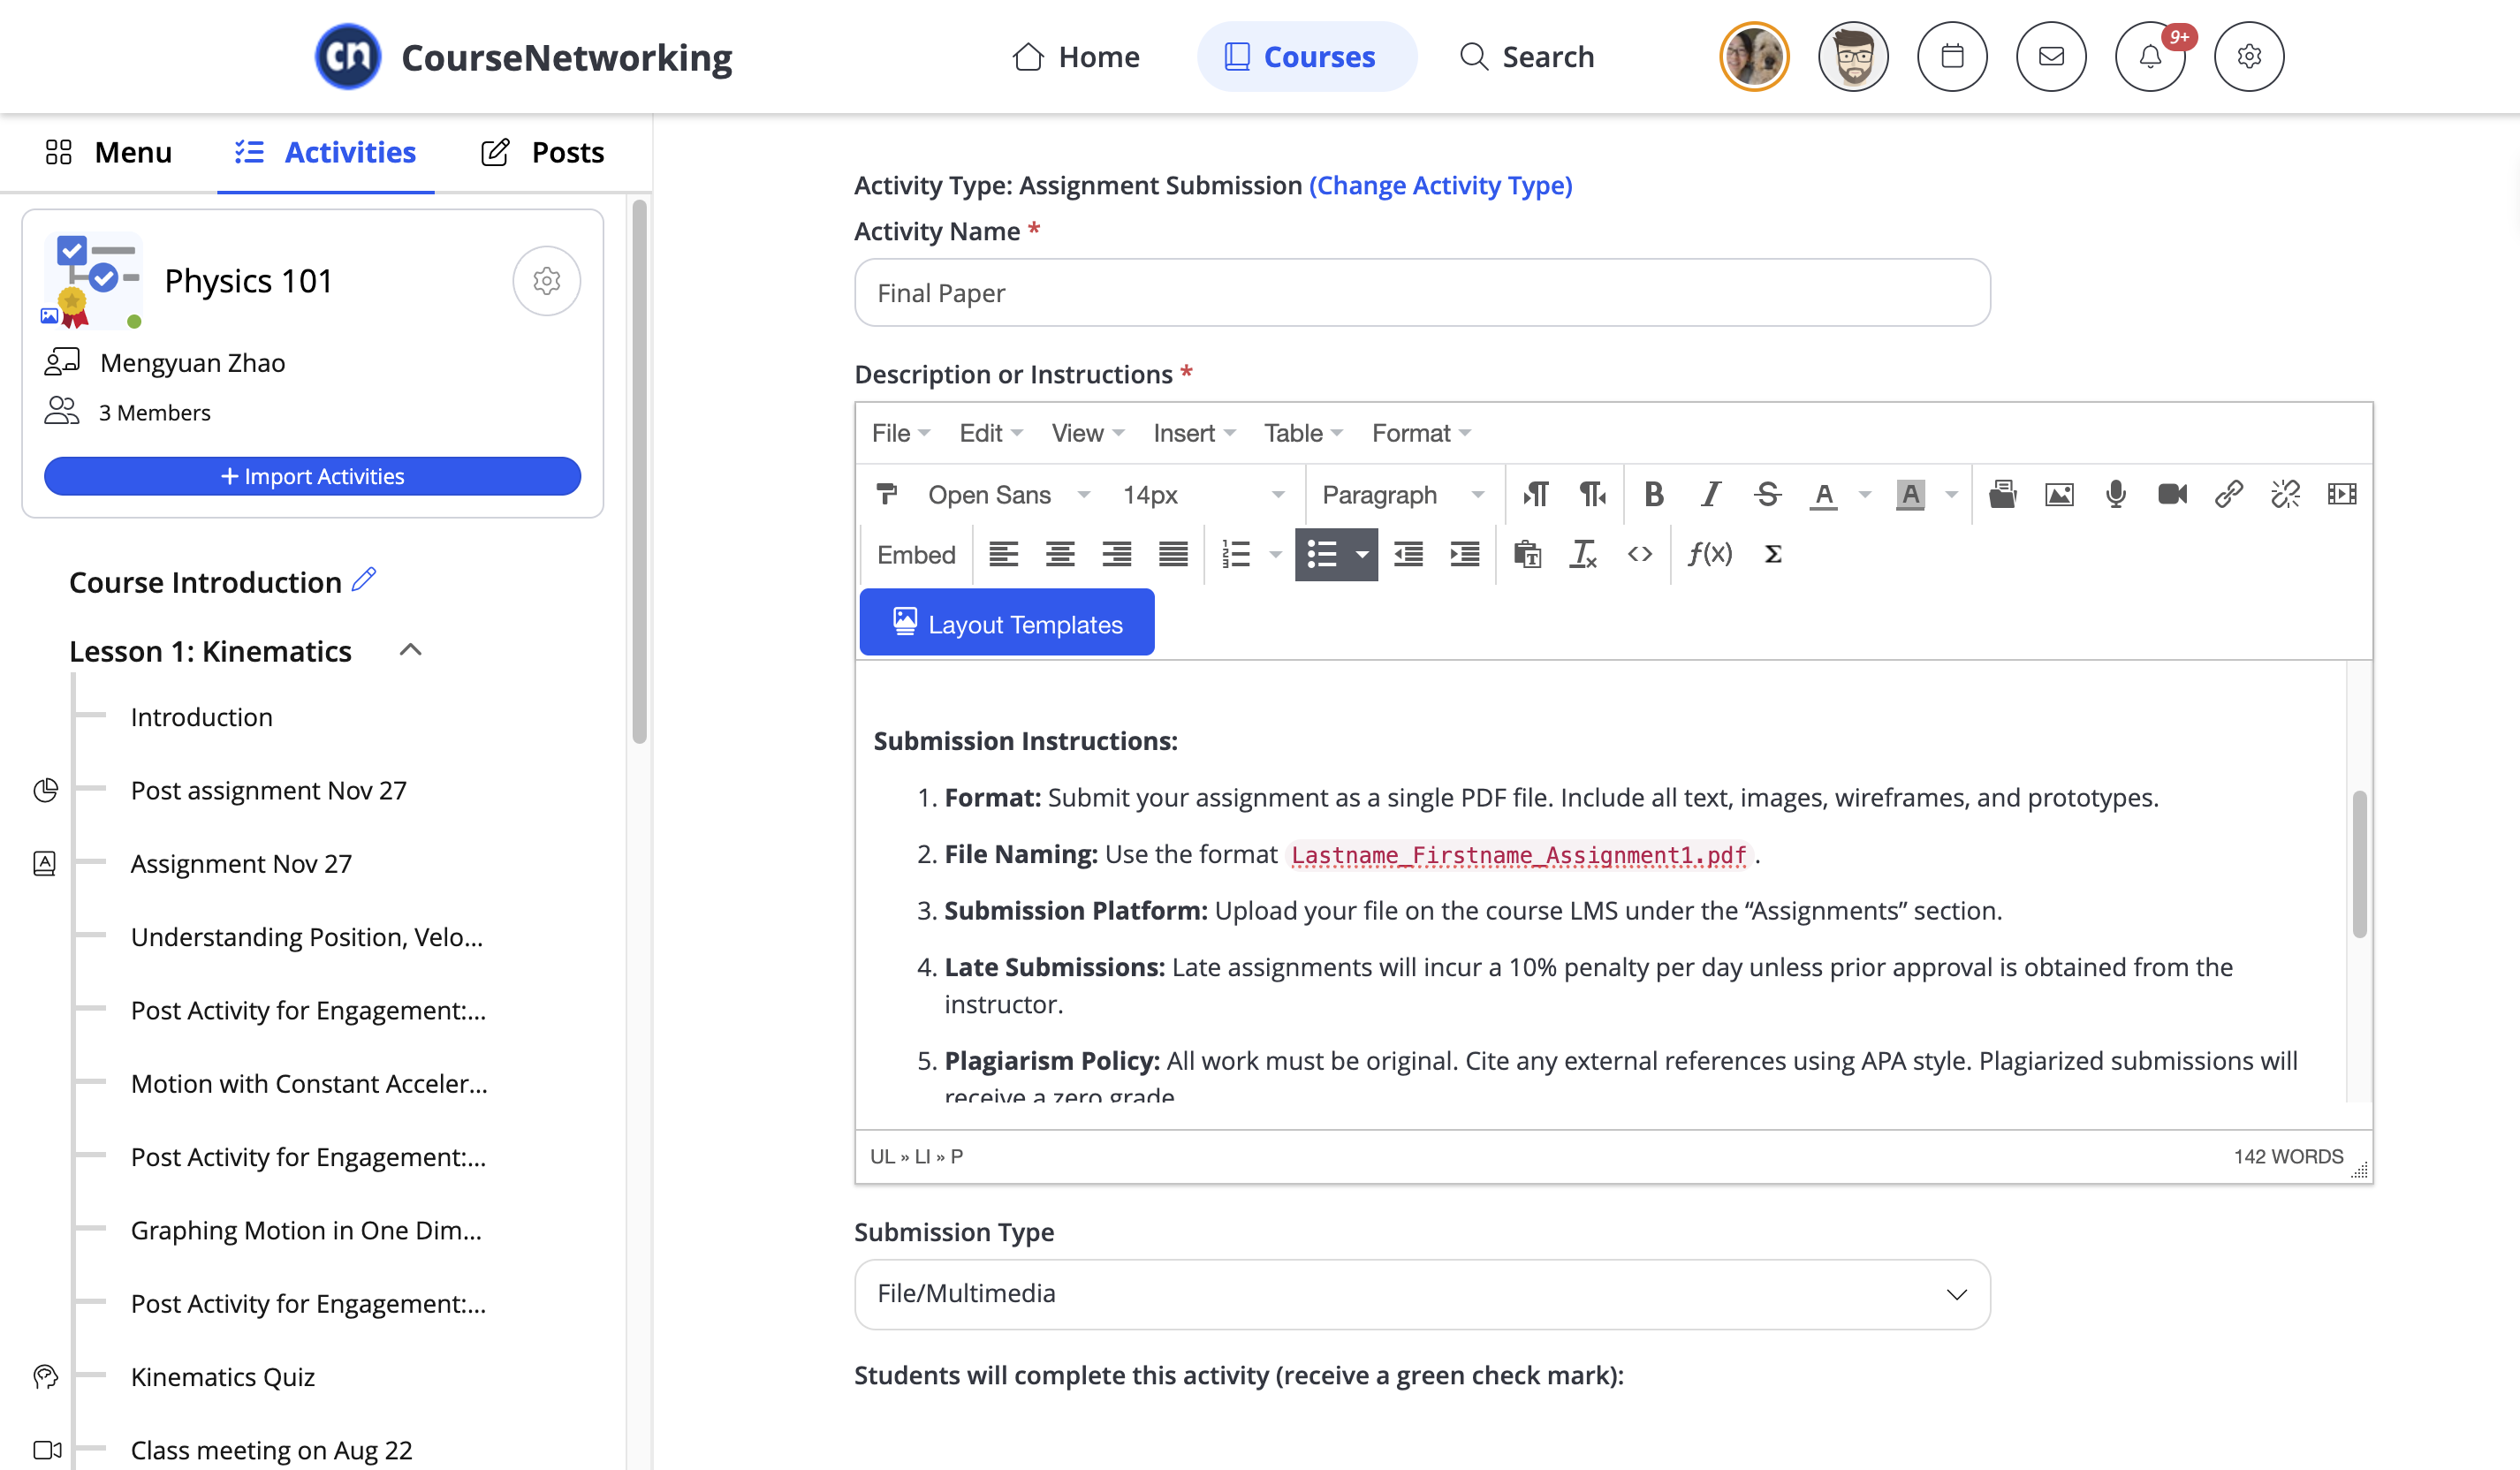This screenshot has height=1470, width=2520.
Task: Open the text color picker arrow
Action: click(1864, 494)
